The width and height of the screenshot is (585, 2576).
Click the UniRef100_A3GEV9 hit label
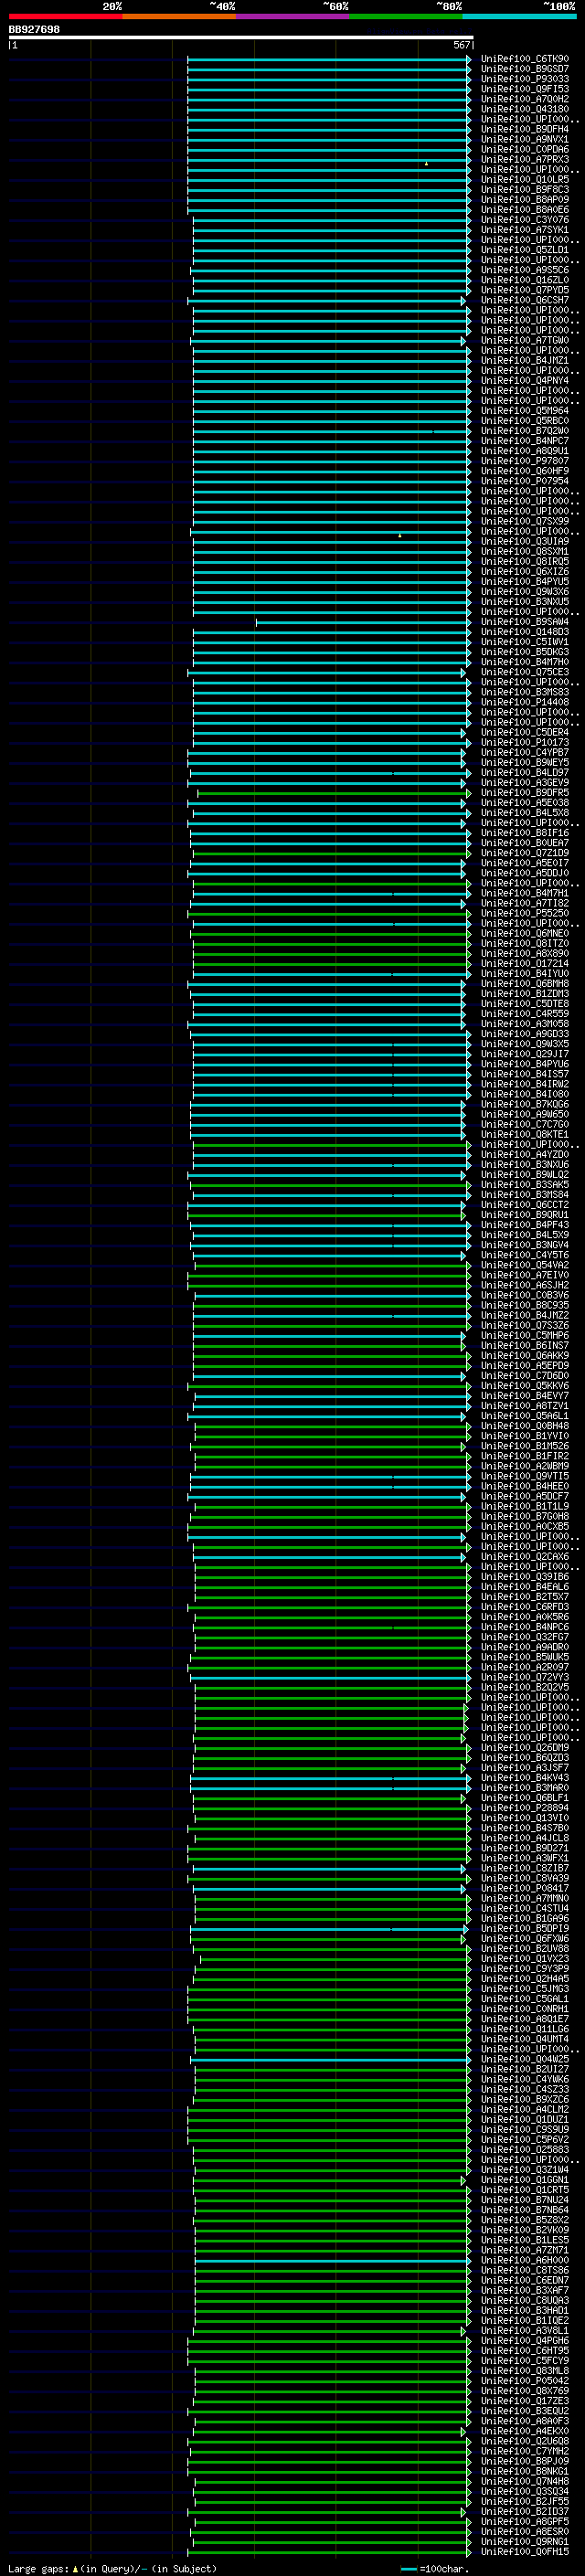(524, 782)
